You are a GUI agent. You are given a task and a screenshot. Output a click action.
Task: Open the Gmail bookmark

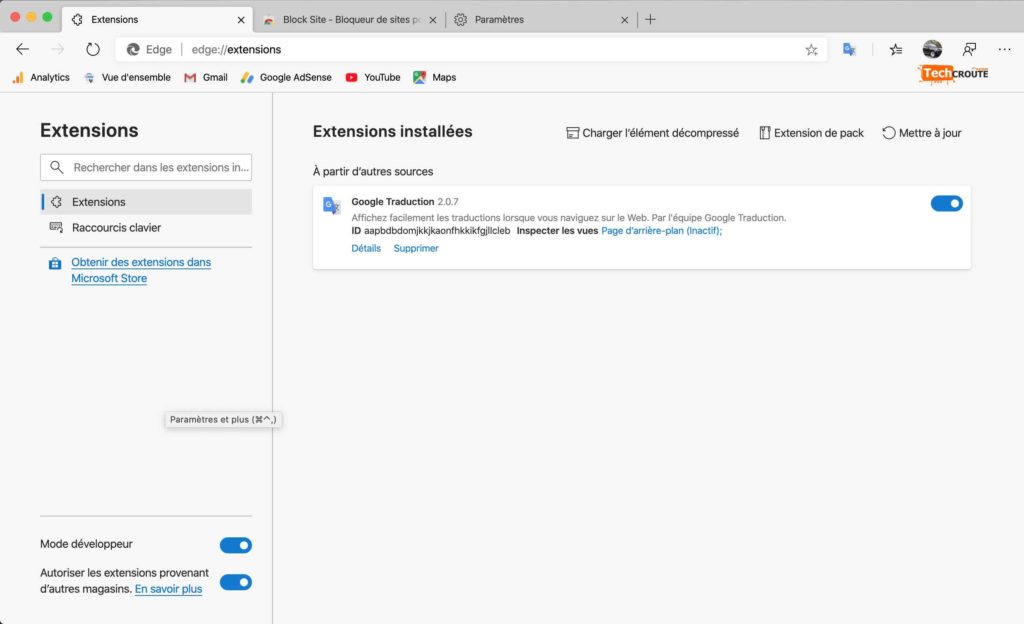point(206,77)
